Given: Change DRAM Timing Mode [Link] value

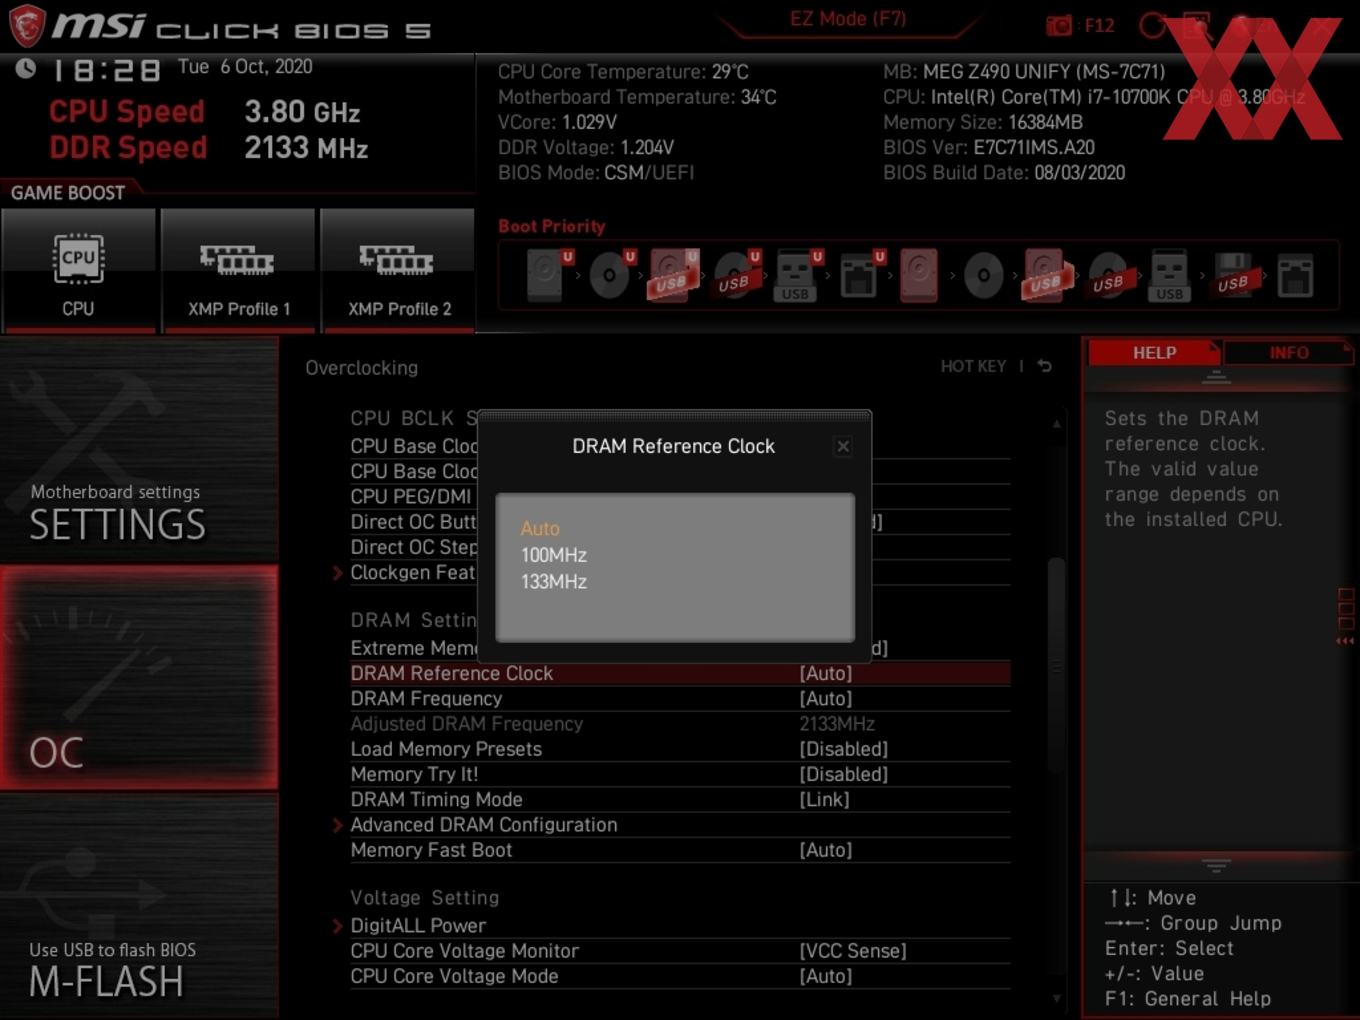Looking at the screenshot, I should 825,800.
